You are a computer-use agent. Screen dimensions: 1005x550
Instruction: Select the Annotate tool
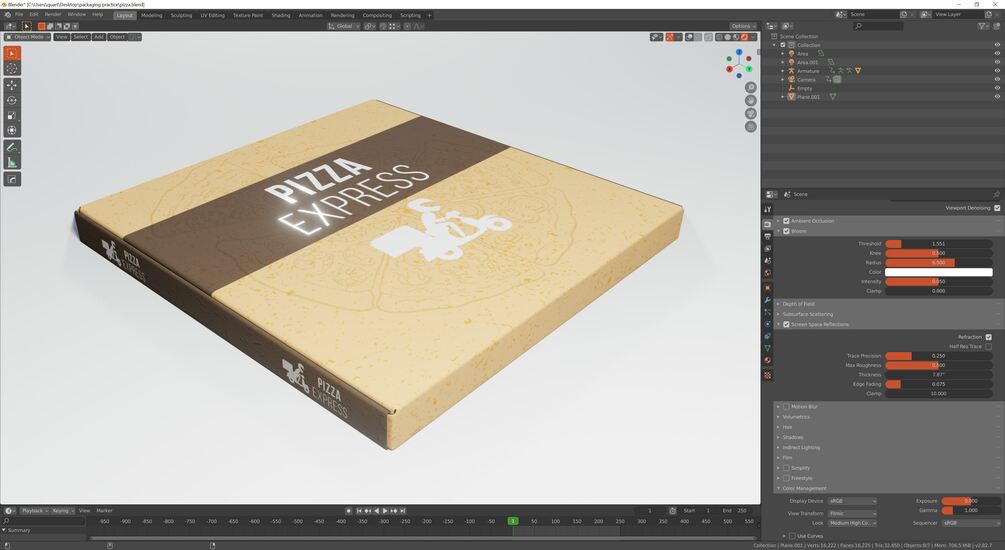click(x=12, y=147)
